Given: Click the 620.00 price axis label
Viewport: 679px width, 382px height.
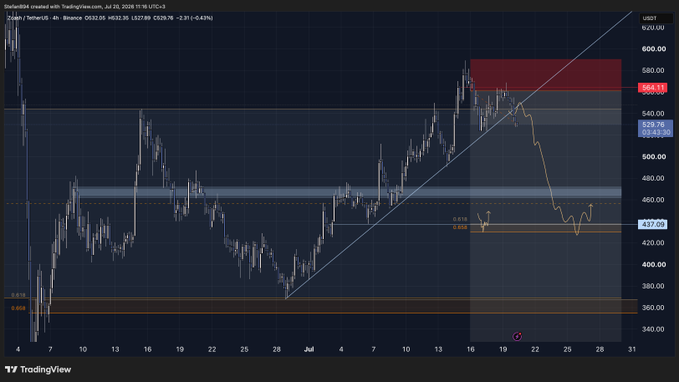Looking at the screenshot, I should click(653, 28).
